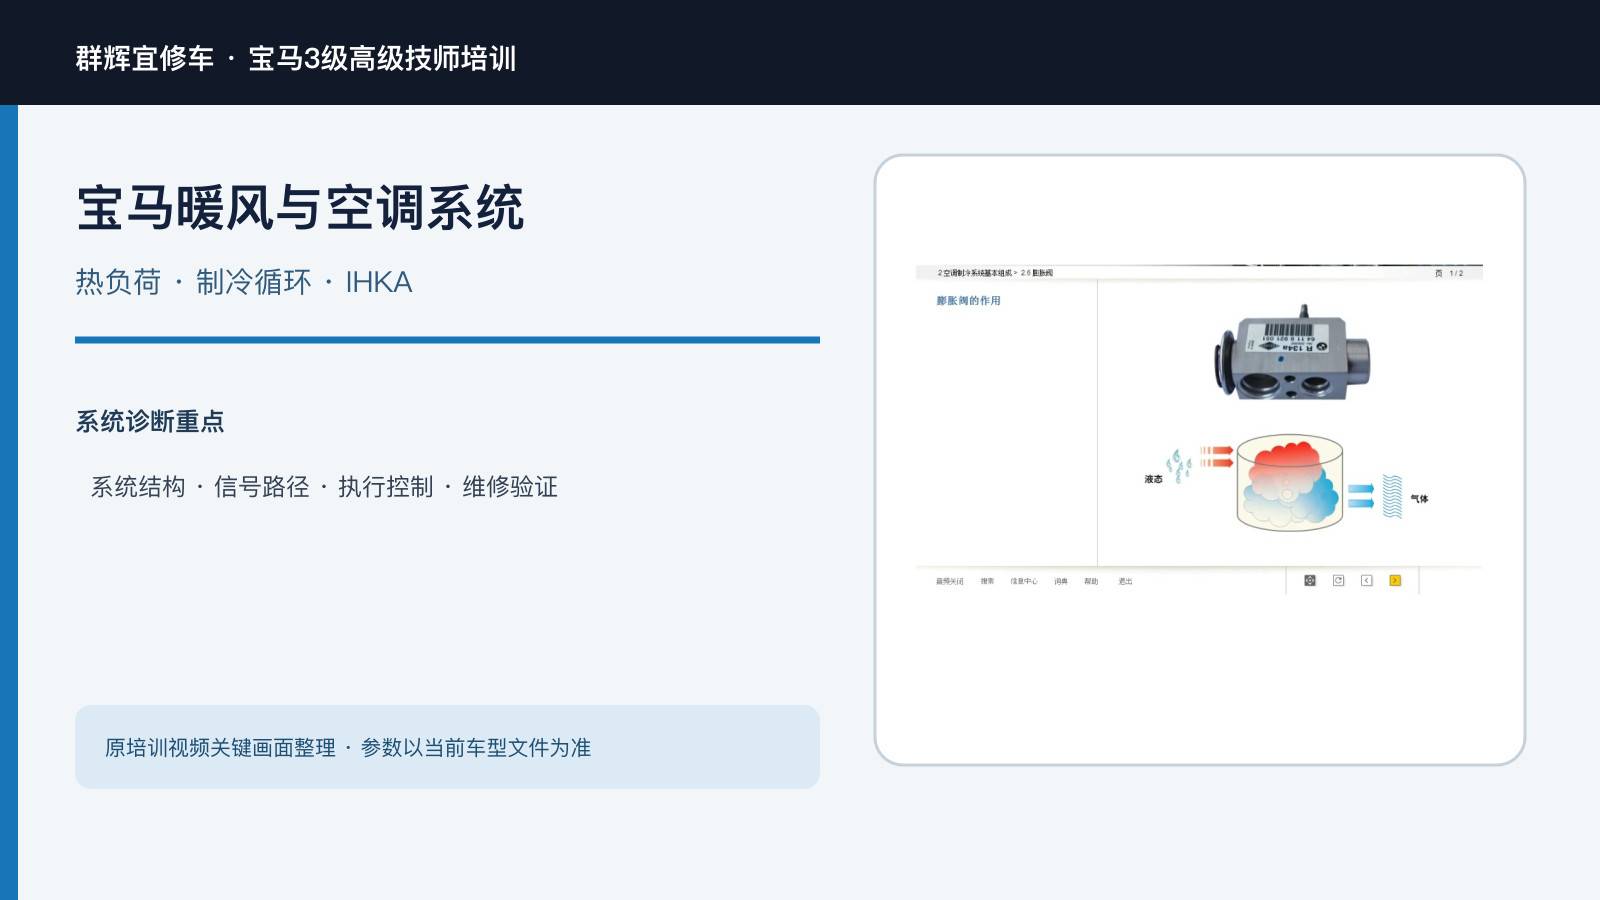Click the dark fullscreen icon in viewer toolbar
This screenshot has width=1600, height=900.
(1310, 580)
